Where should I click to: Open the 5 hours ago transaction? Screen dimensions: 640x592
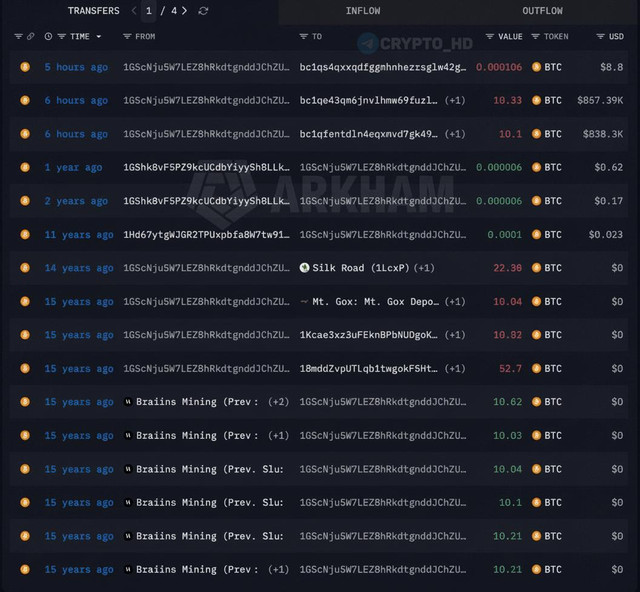click(76, 67)
